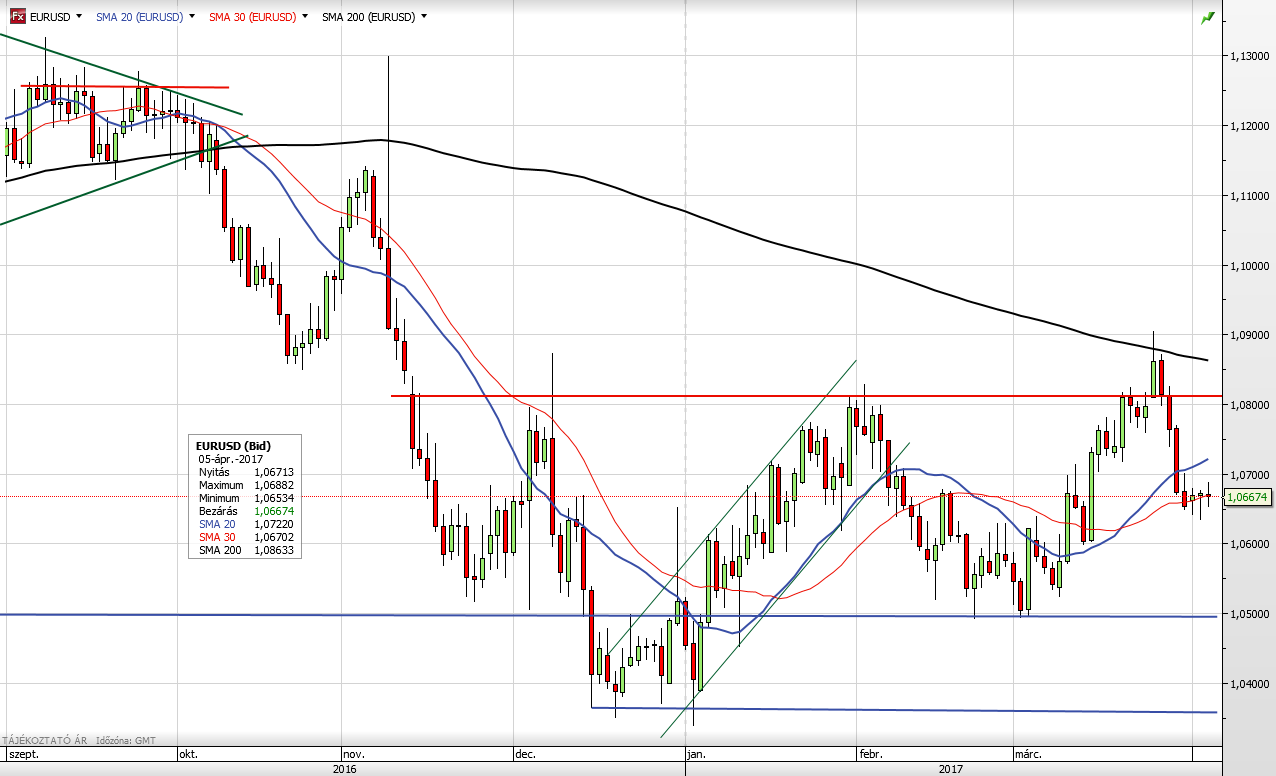Click the 1,04000 price axis label
This screenshot has width=1276, height=776.
point(1252,685)
